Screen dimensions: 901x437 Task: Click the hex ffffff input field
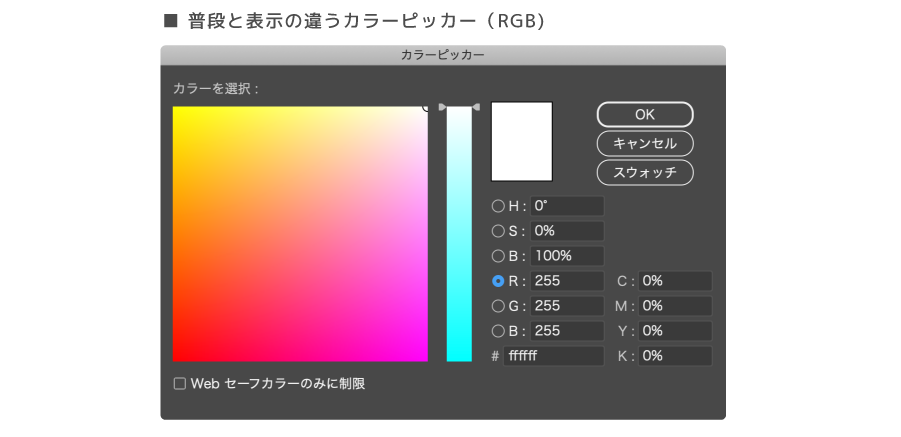click(x=553, y=356)
